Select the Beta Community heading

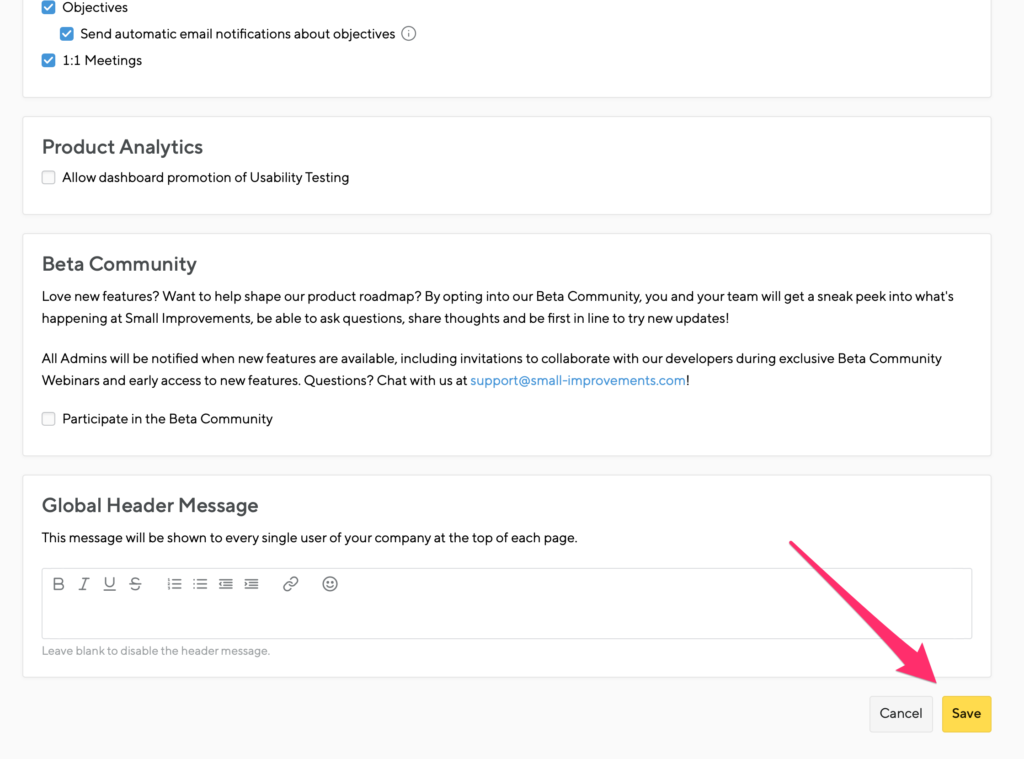click(x=120, y=264)
